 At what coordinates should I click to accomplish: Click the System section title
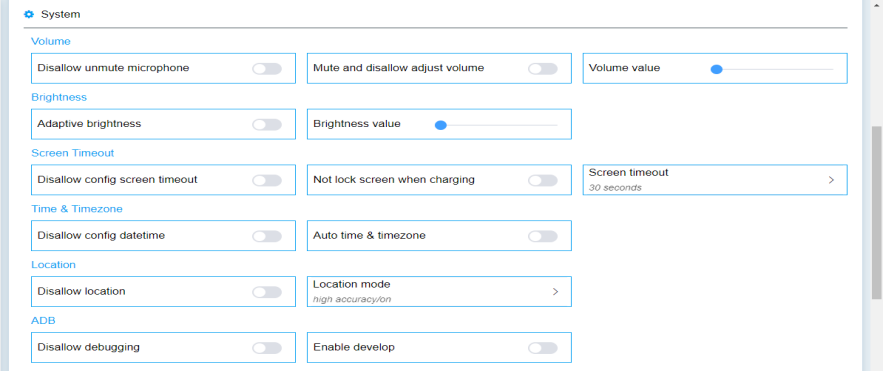point(61,14)
